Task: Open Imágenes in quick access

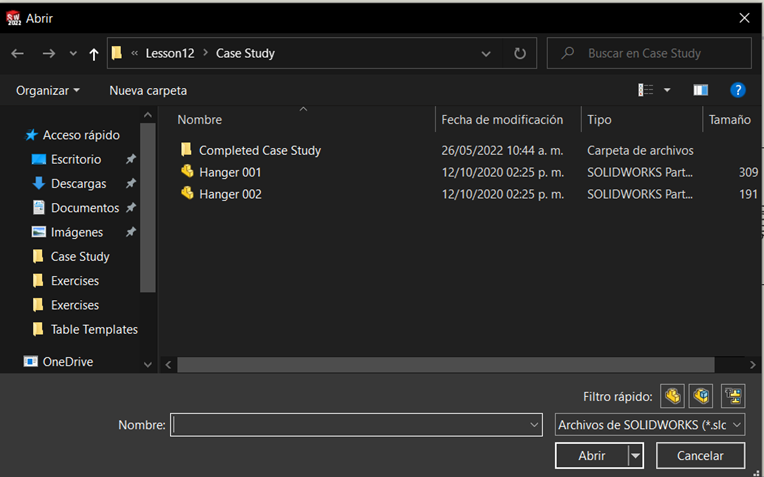Action: [x=76, y=232]
